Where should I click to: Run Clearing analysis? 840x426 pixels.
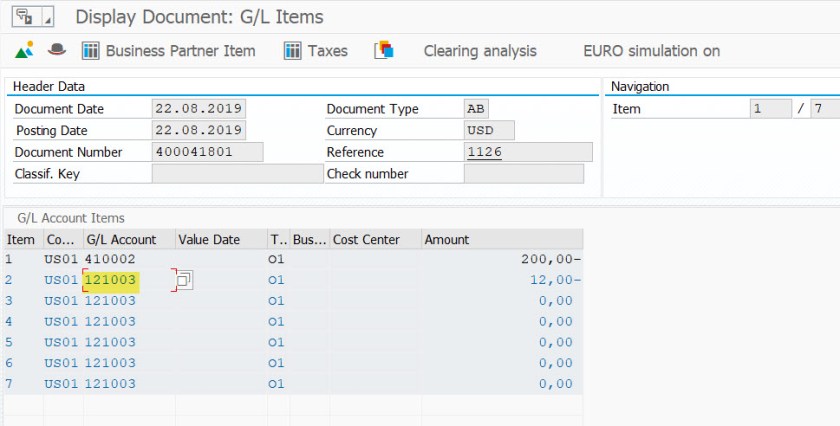click(x=480, y=50)
